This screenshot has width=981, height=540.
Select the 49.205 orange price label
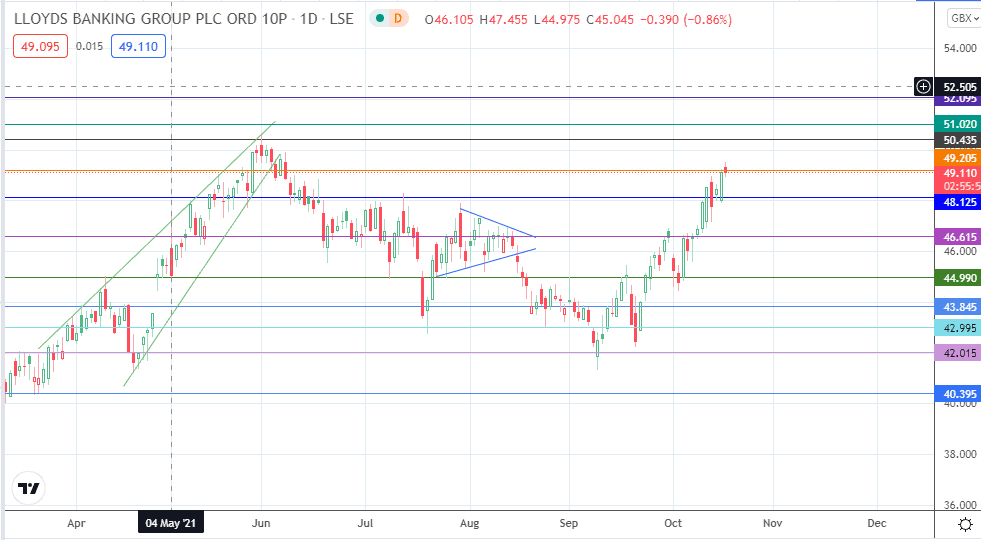[958, 158]
